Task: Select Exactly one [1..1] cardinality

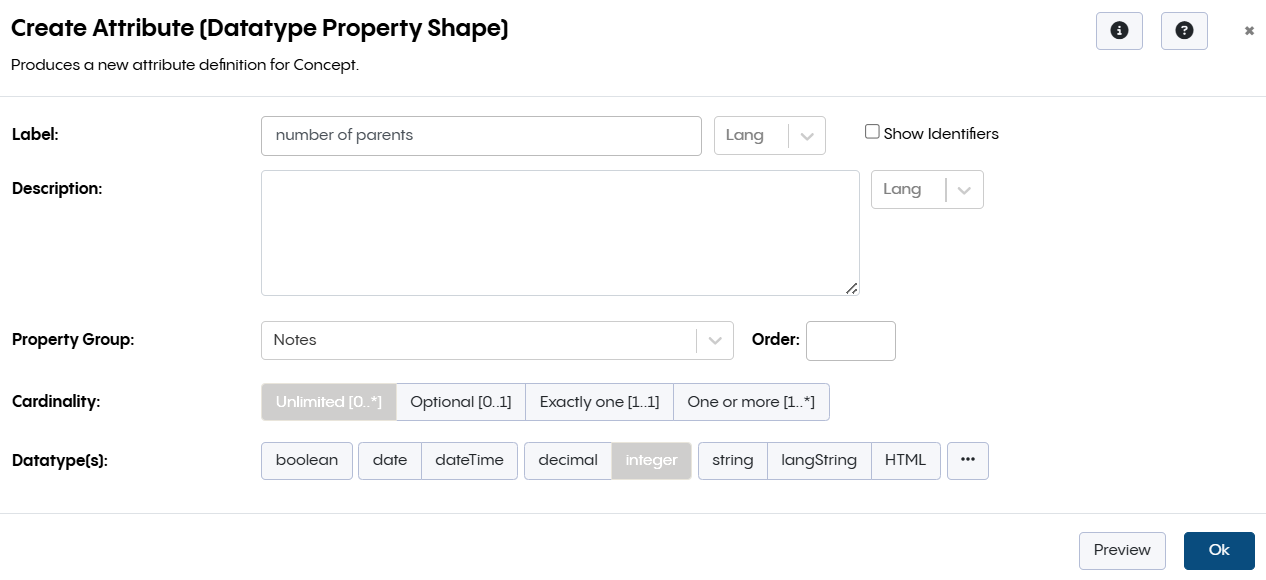Action: [599, 401]
